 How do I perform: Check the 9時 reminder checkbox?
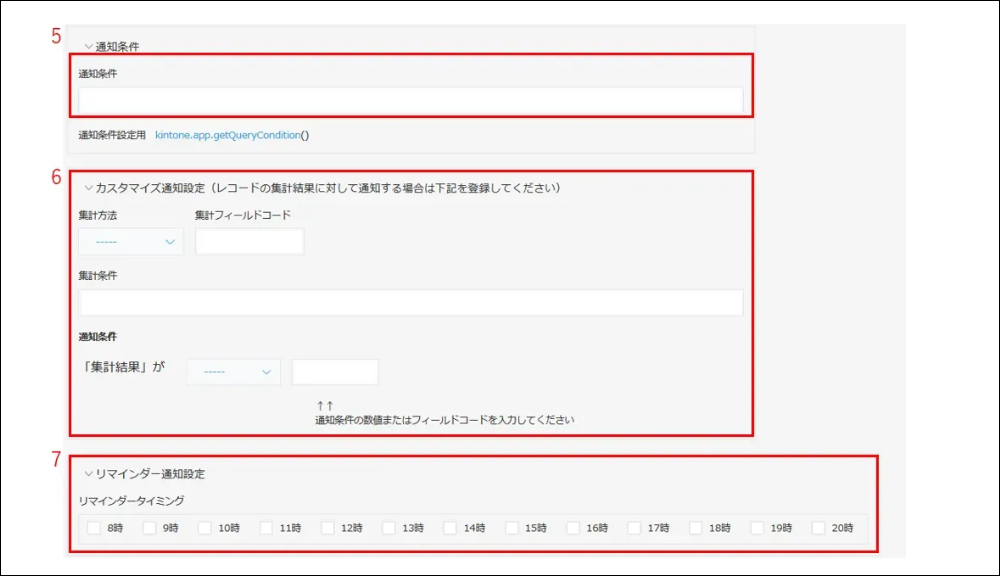pyautogui.click(x=150, y=528)
